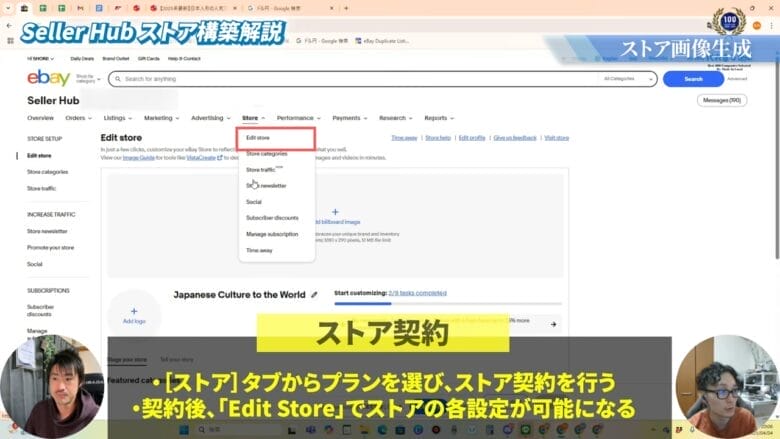Open the browser profile avatar
Image resolution: width=780 pixels, height=439 pixels.
(x=757, y=25)
